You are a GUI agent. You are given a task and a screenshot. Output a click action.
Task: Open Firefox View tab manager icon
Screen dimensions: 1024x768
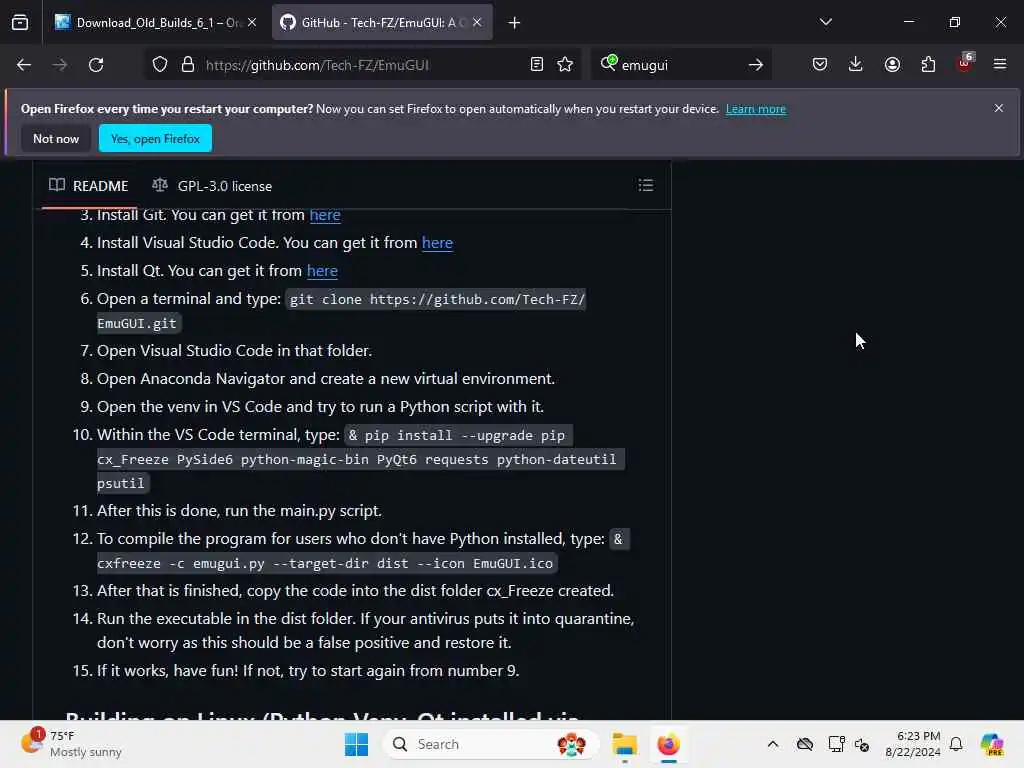click(x=20, y=22)
